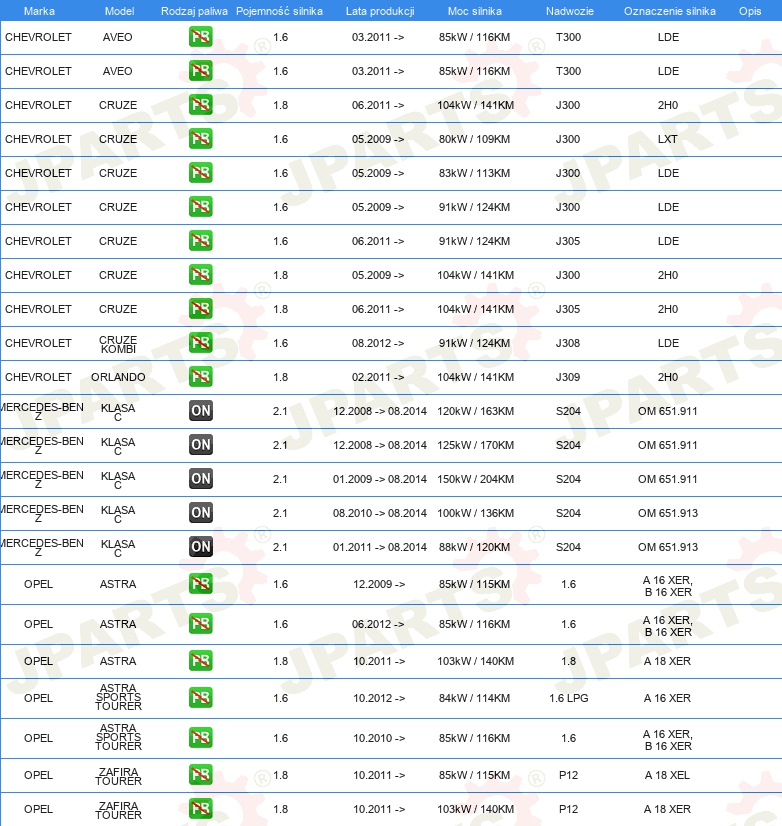Select the 80kW / 109KM power cell
The width and height of the screenshot is (782, 826).
(474, 139)
